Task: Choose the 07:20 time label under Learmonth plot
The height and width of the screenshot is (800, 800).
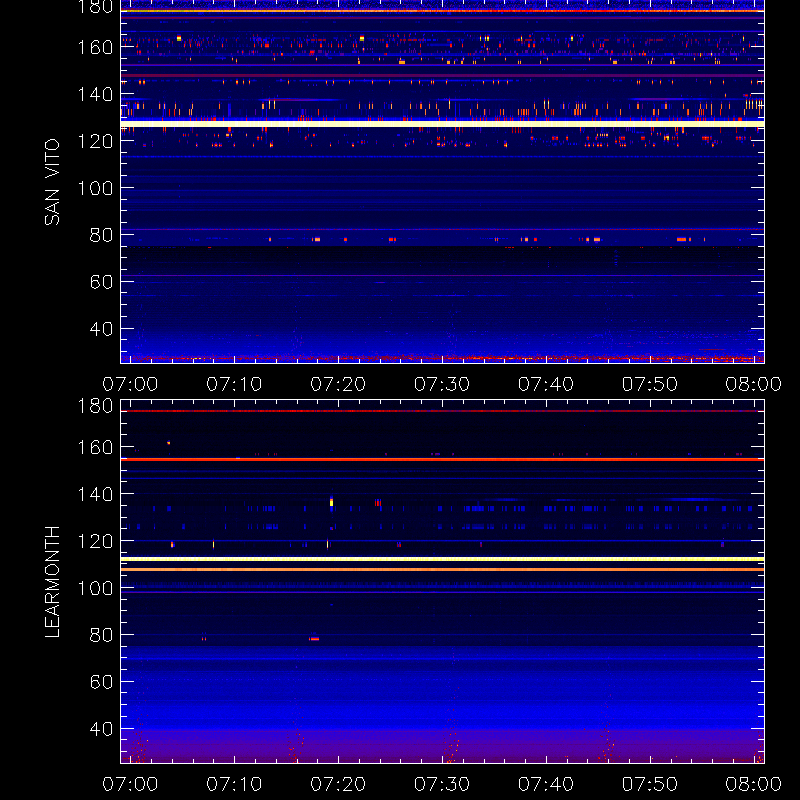Action: pyautogui.click(x=338, y=784)
